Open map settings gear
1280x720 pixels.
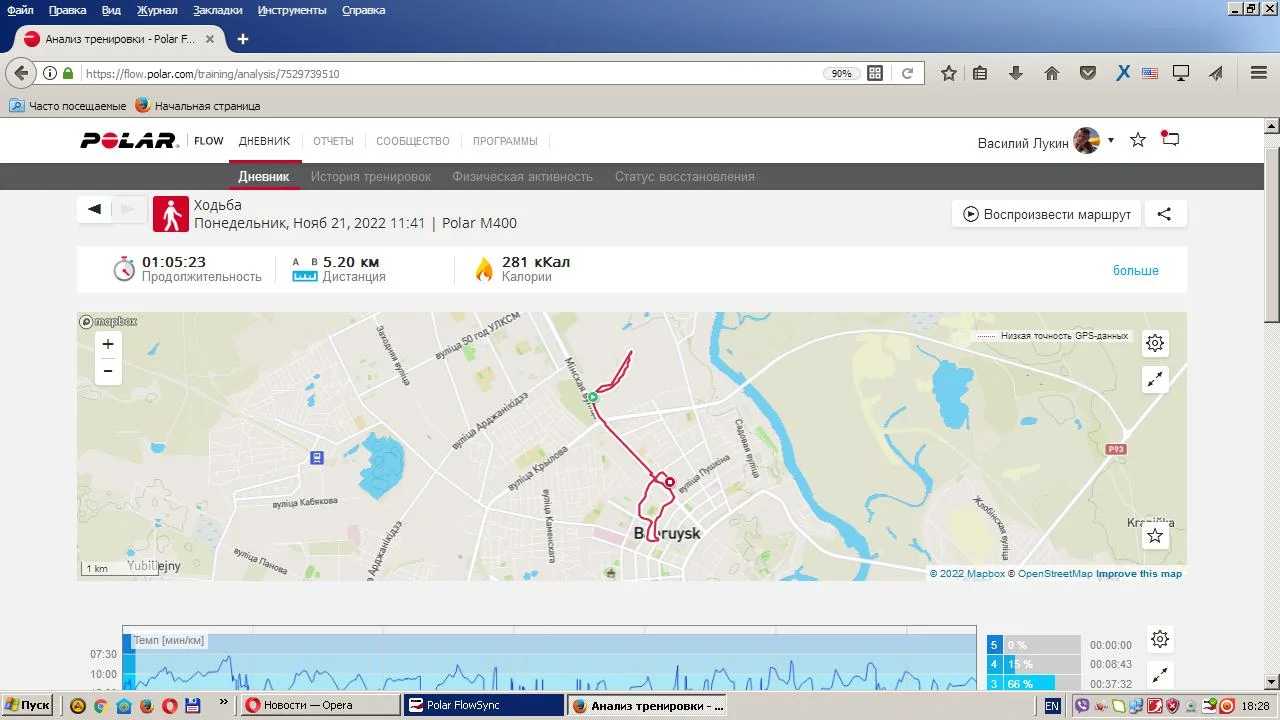1155,343
